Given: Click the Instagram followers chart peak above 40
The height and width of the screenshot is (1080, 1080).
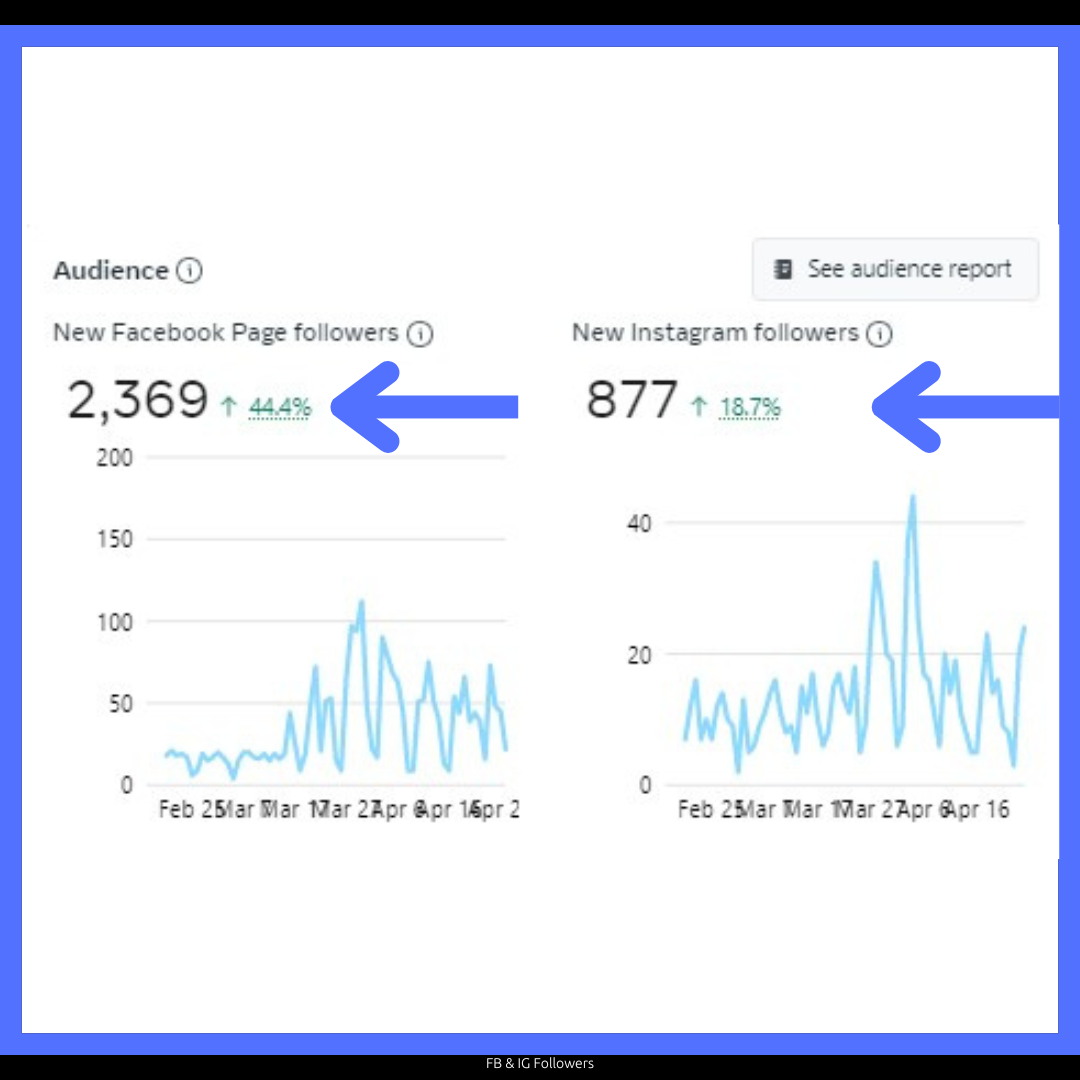Looking at the screenshot, I should coord(913,497).
